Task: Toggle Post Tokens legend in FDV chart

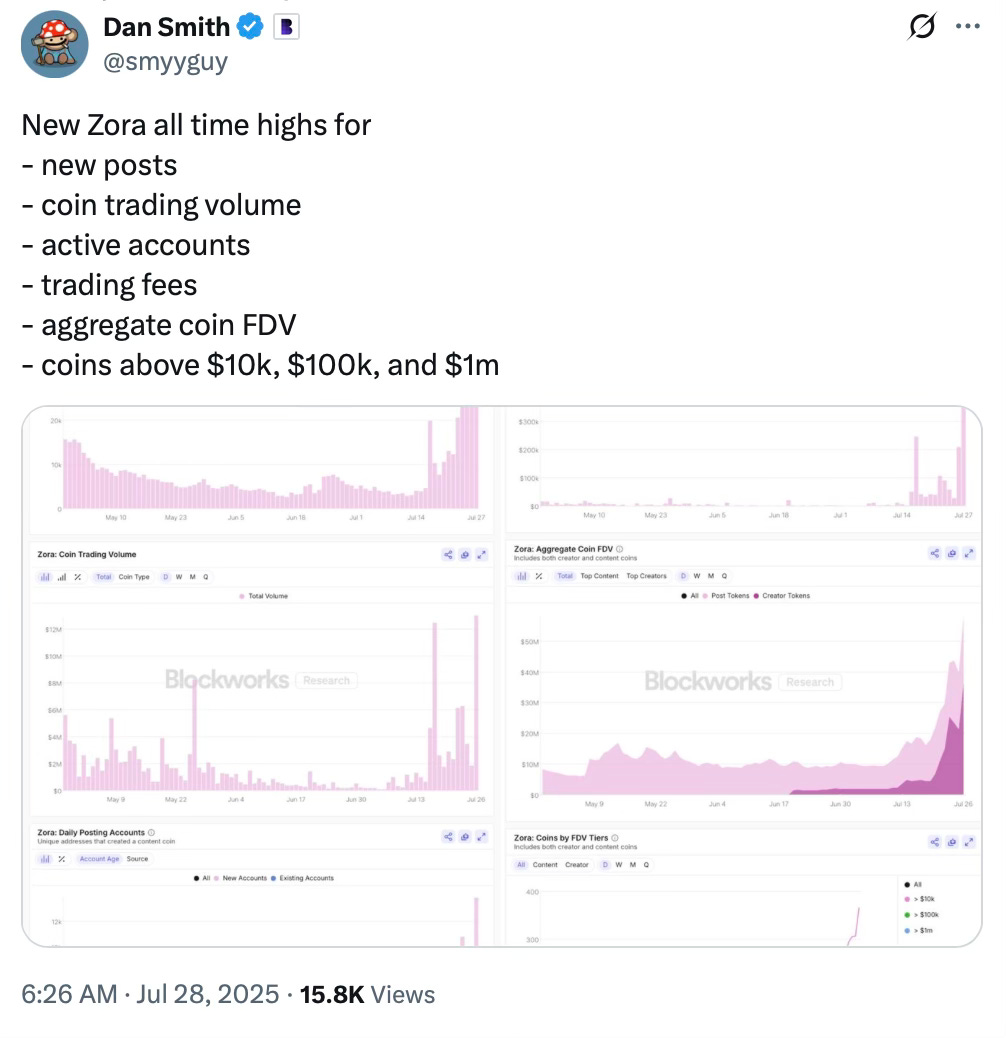Action: [726, 596]
